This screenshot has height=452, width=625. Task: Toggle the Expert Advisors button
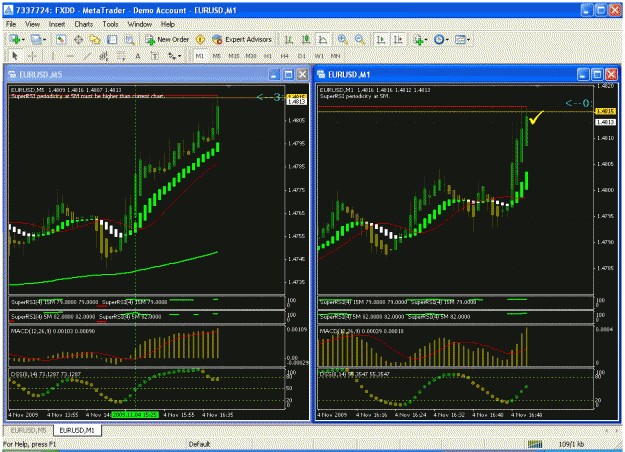(242, 39)
